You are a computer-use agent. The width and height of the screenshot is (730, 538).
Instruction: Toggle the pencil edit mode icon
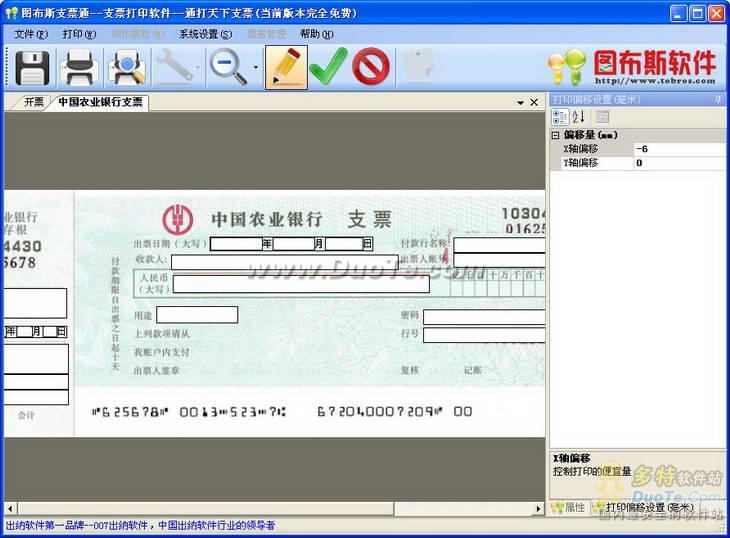[x=286, y=67]
